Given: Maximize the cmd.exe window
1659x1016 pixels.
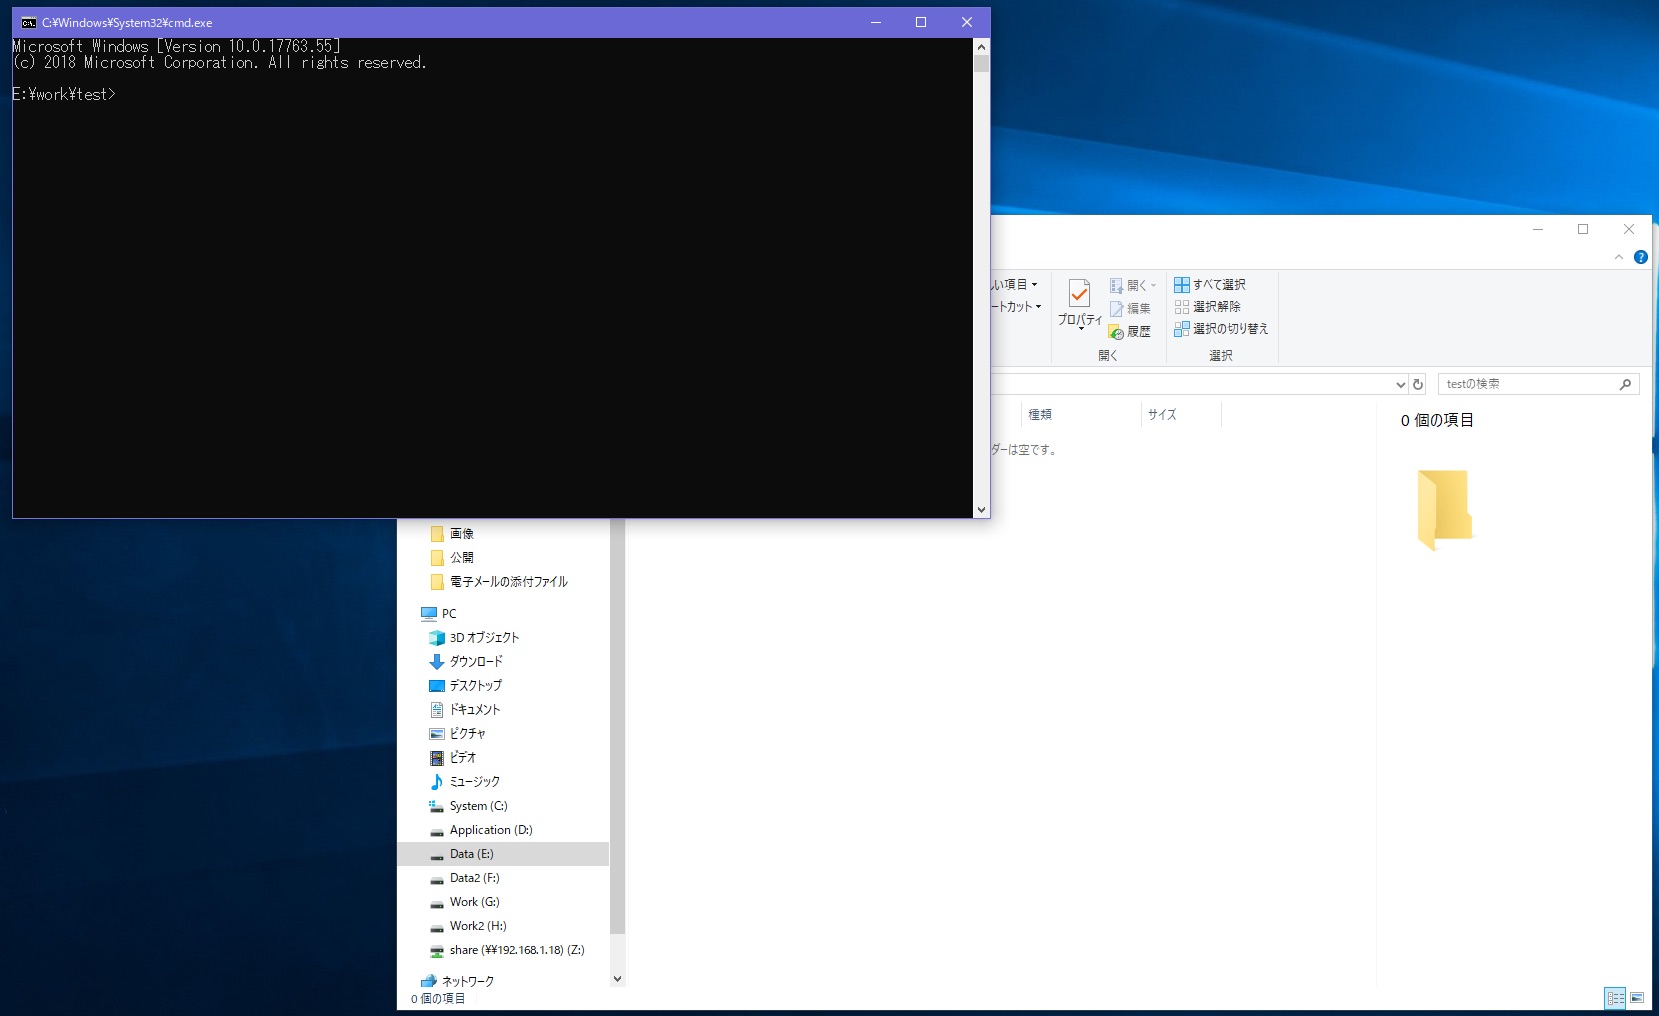Looking at the screenshot, I should [x=921, y=23].
